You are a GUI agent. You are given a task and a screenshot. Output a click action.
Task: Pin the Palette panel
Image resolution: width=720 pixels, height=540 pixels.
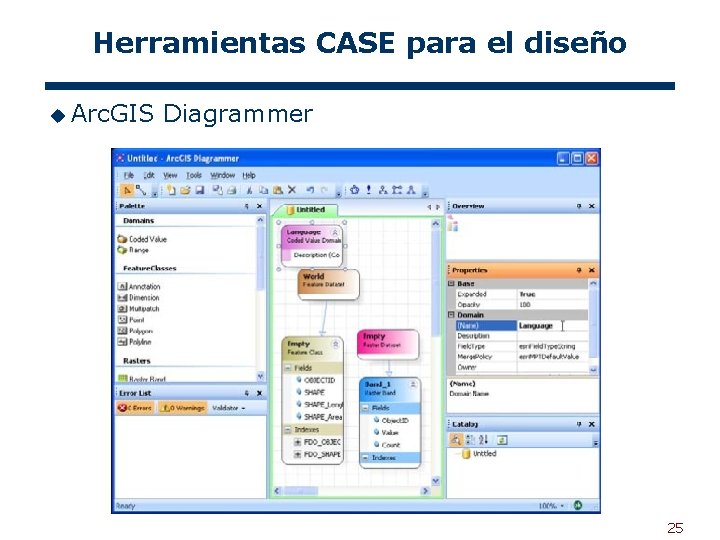coord(247,206)
